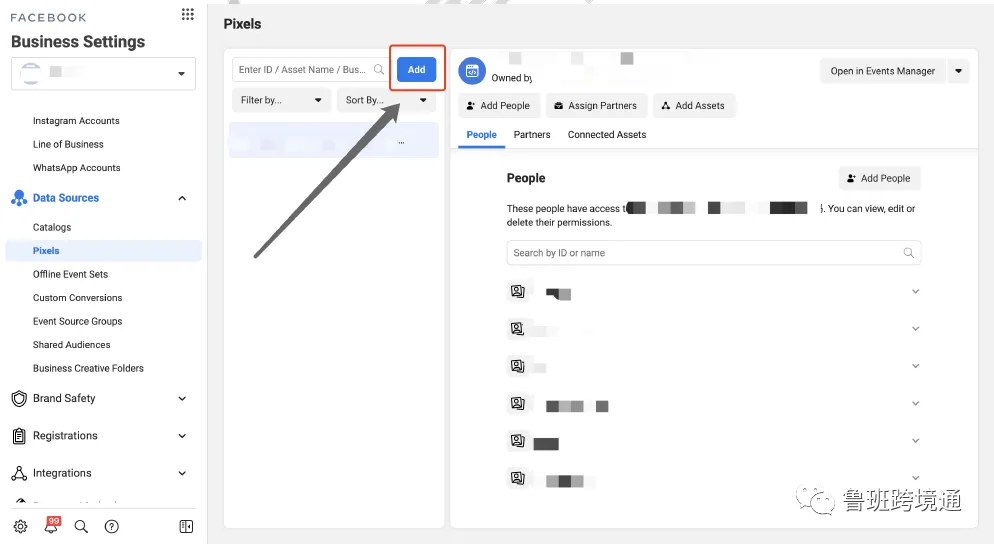Click the Assign Partners button

tap(596, 106)
